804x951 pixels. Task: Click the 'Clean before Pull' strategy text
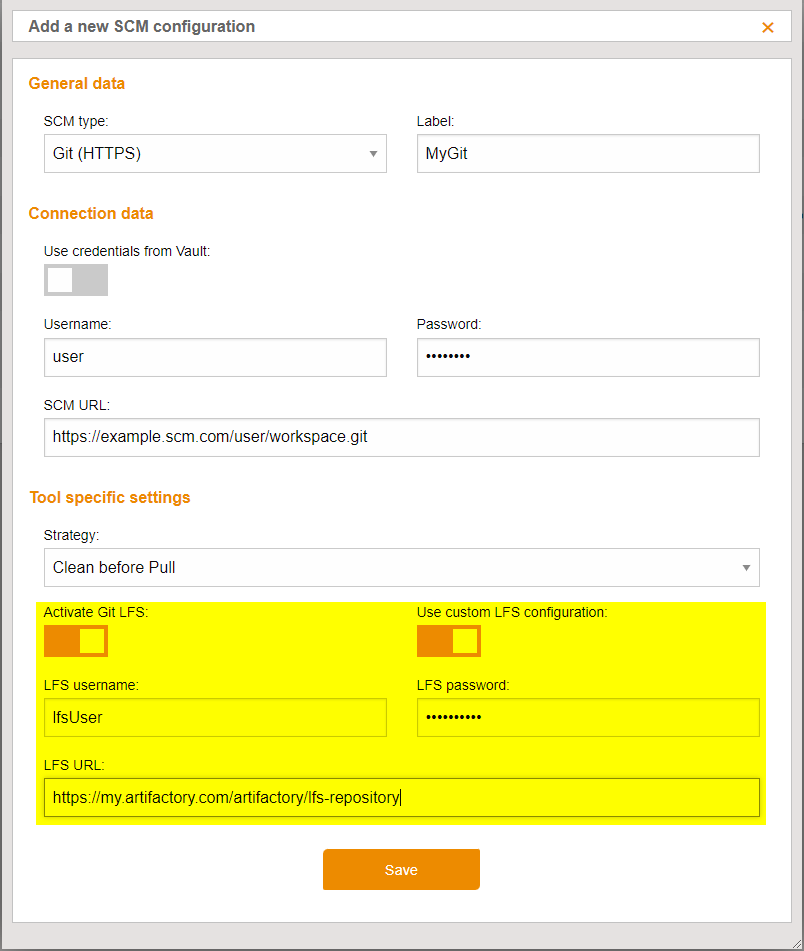115,568
